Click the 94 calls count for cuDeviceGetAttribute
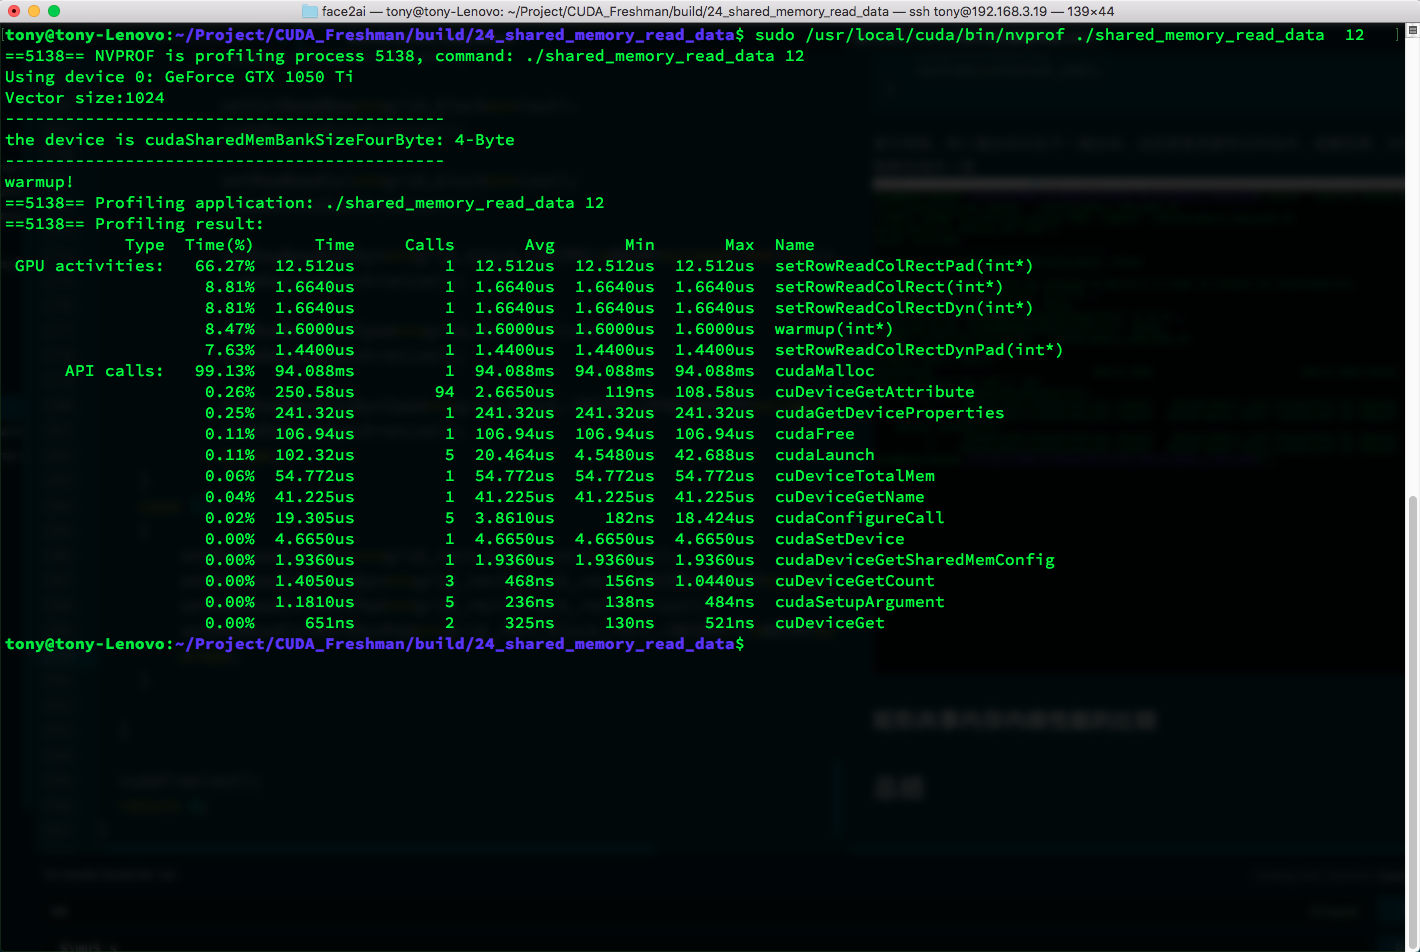Viewport: 1420px width, 952px height. tap(444, 392)
